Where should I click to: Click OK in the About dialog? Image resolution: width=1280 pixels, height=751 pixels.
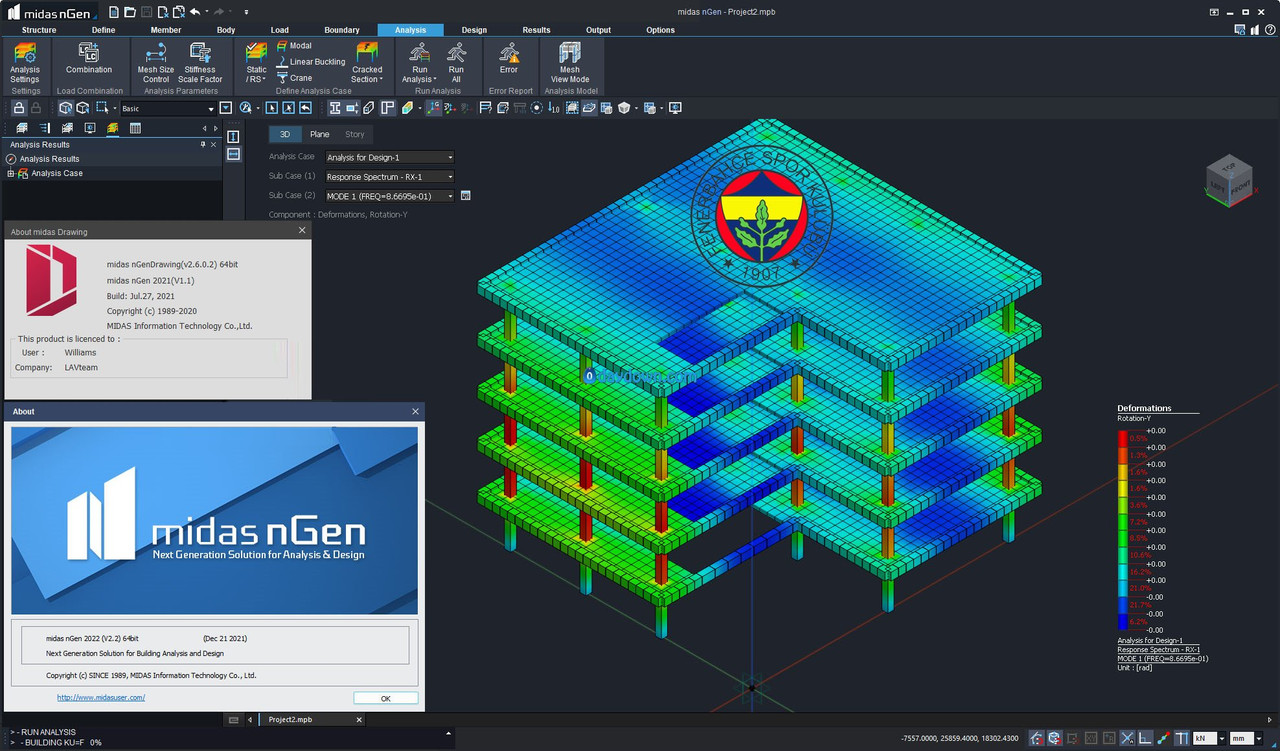click(x=385, y=699)
